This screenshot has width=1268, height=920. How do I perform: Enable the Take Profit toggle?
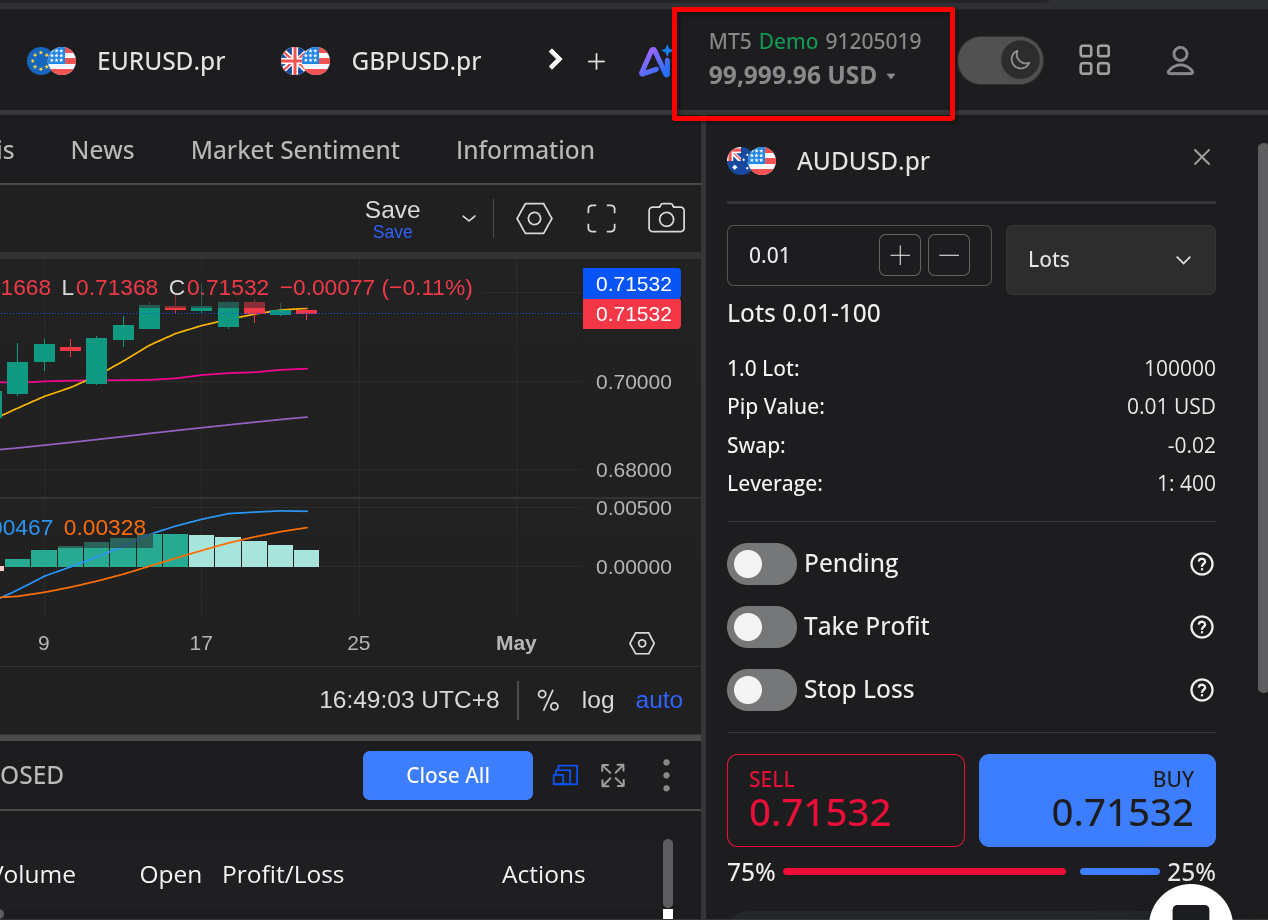click(x=762, y=627)
